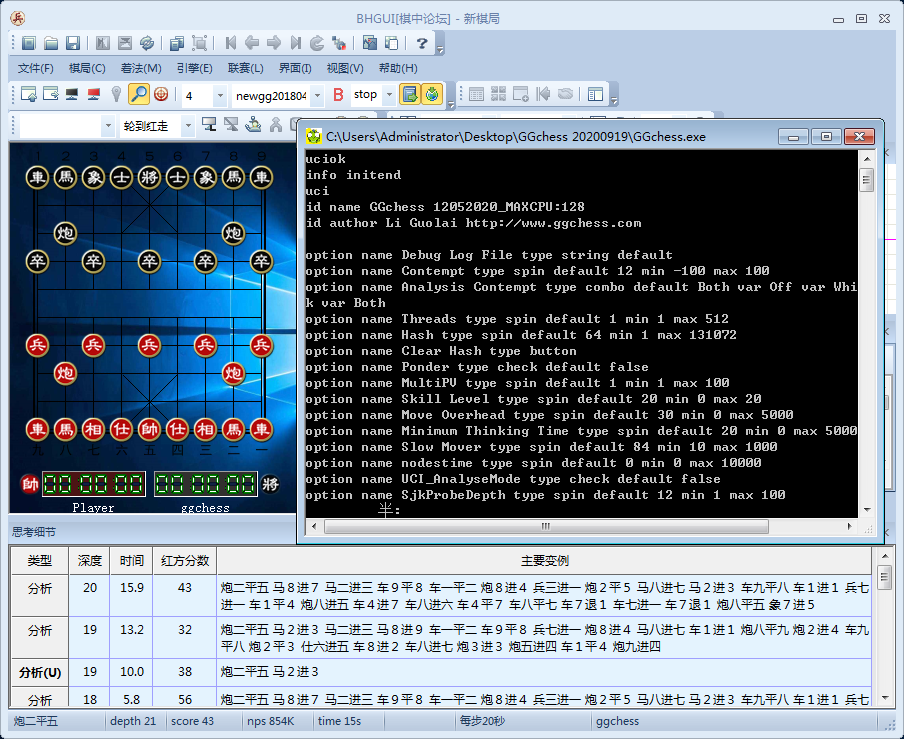This screenshot has width=904, height=739.
Task: Open the 文件(F) menu
Action: tap(36, 68)
